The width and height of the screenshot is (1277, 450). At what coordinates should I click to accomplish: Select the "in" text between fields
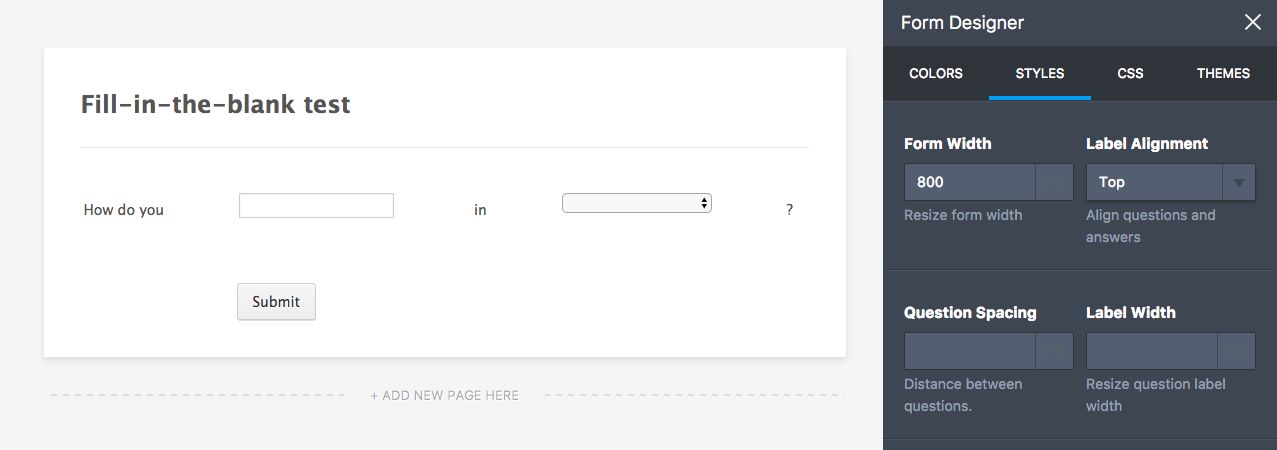480,210
